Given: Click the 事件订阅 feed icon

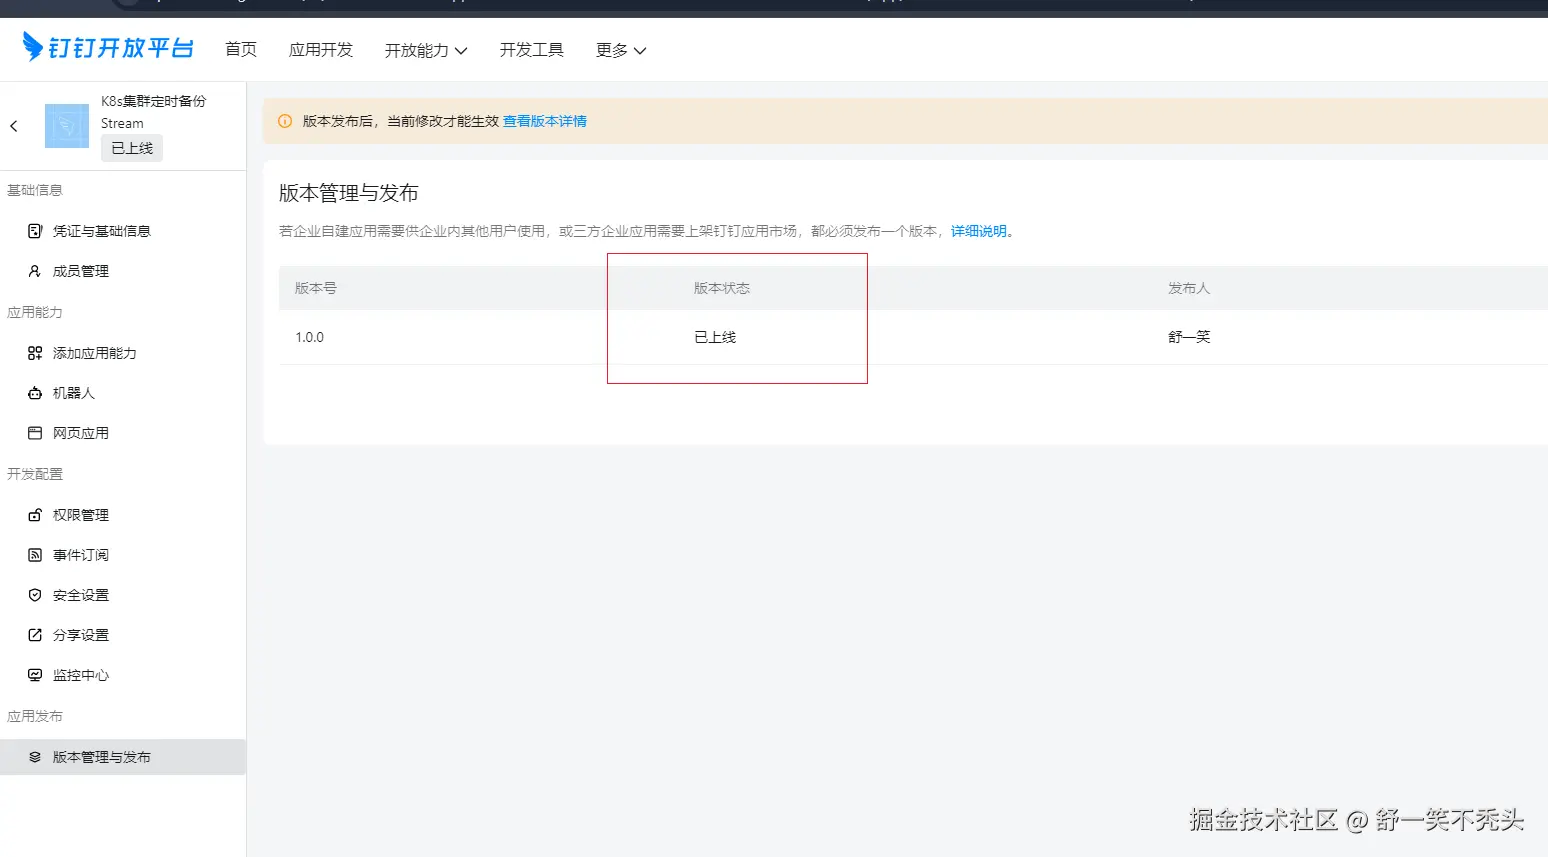Looking at the screenshot, I should pyautogui.click(x=35, y=555).
